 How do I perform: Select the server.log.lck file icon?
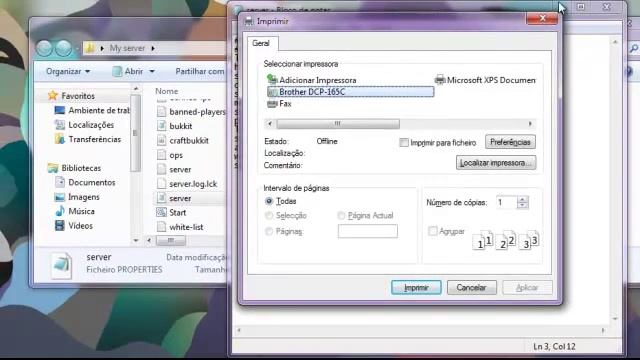pyautogui.click(x=162, y=184)
